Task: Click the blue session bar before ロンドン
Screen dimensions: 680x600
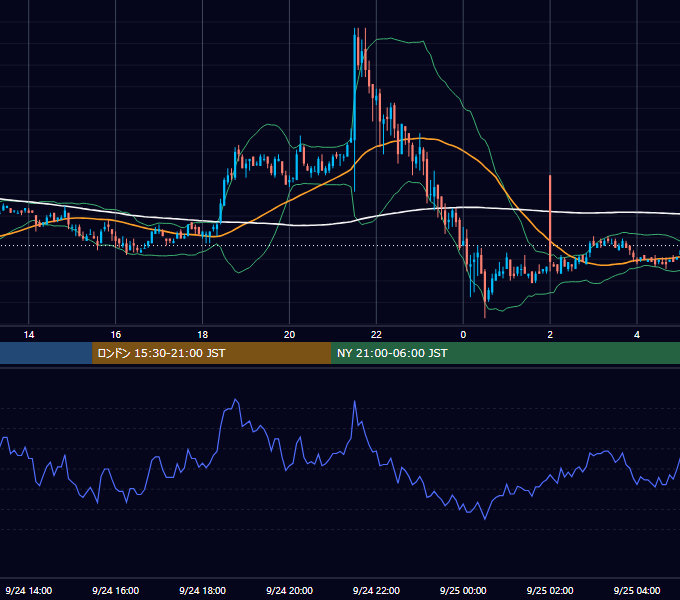Action: (46, 353)
